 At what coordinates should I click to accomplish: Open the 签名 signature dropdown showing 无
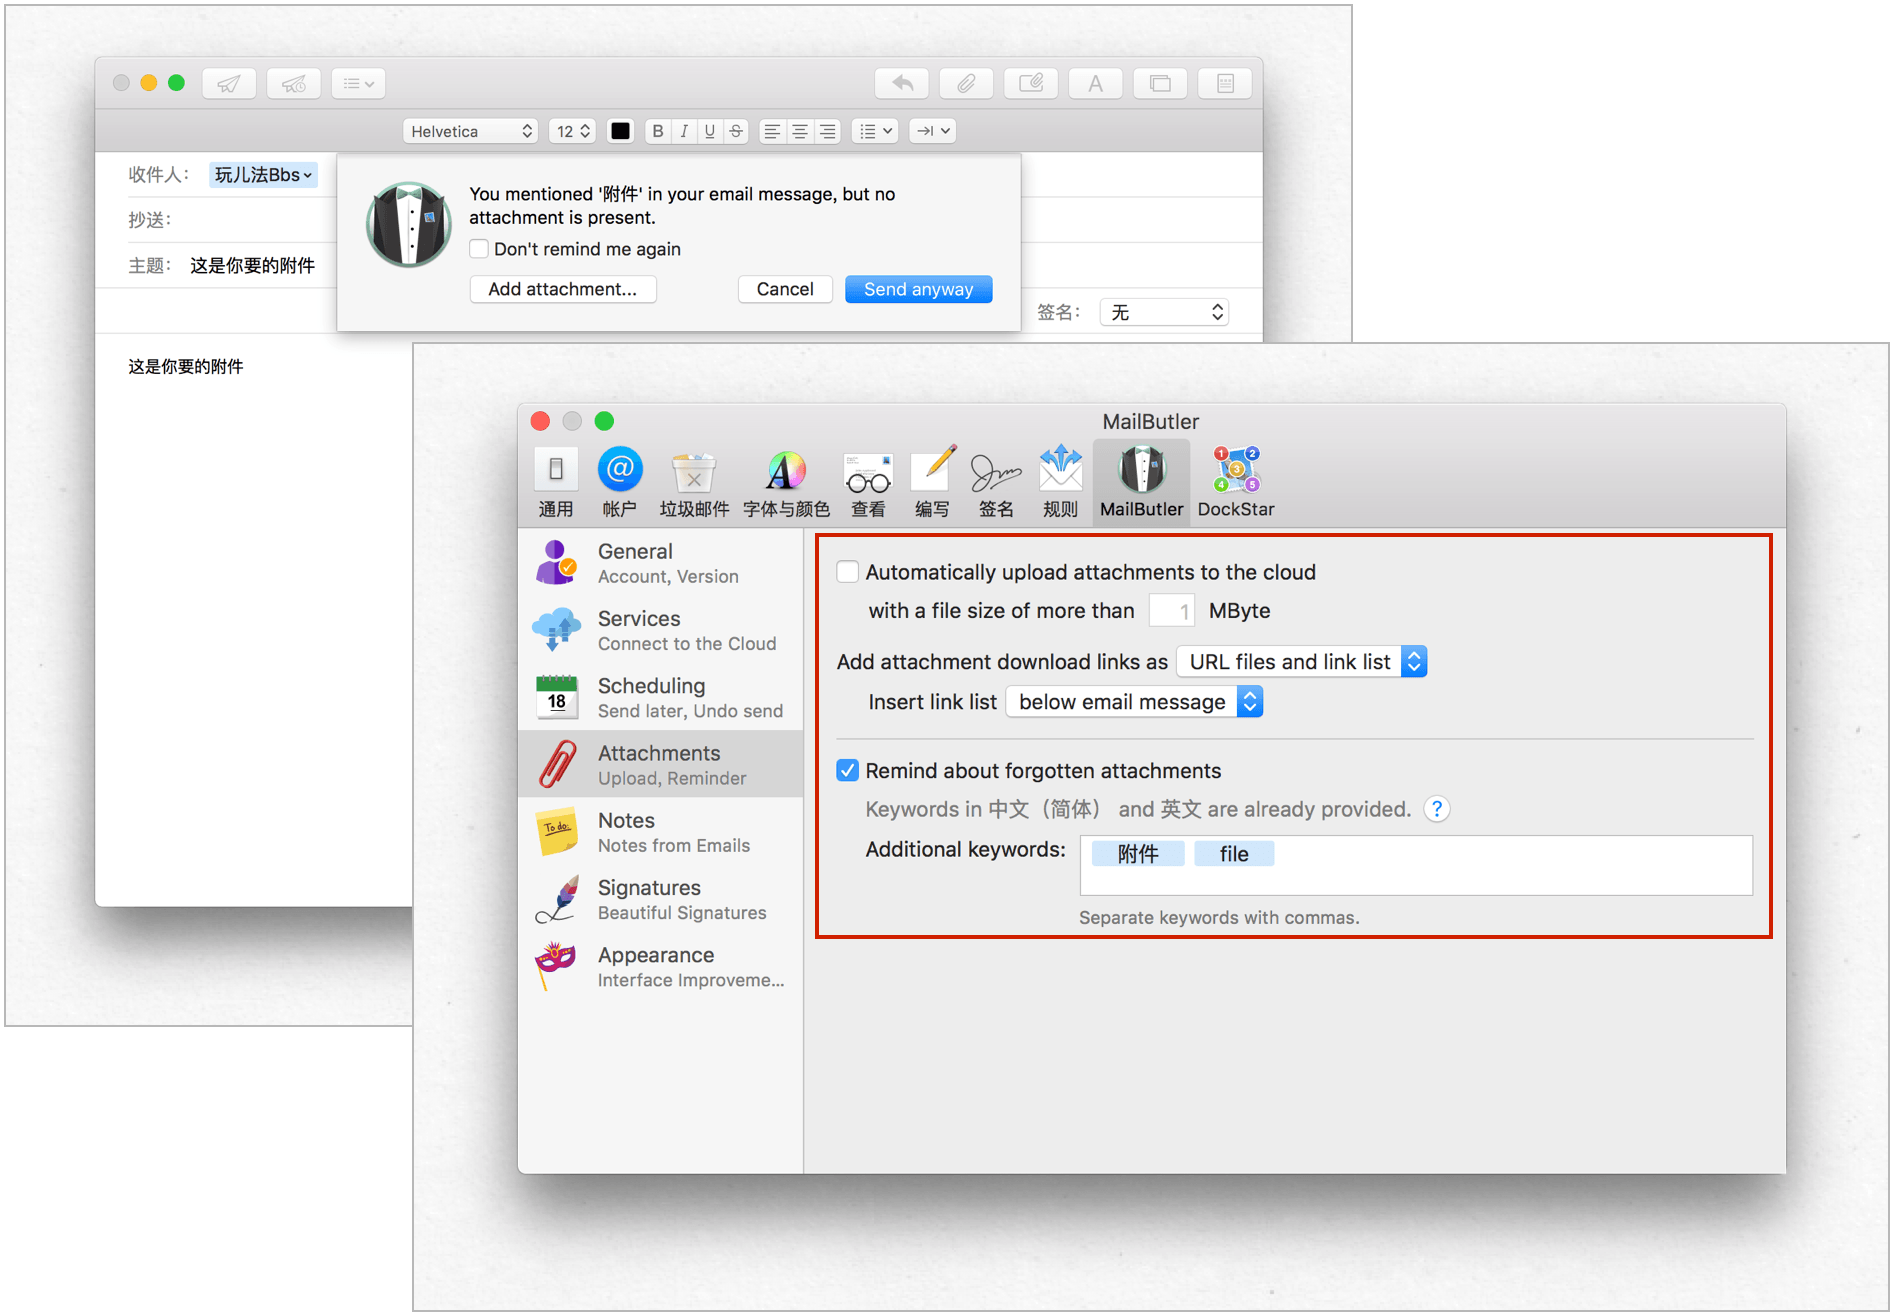1164,312
